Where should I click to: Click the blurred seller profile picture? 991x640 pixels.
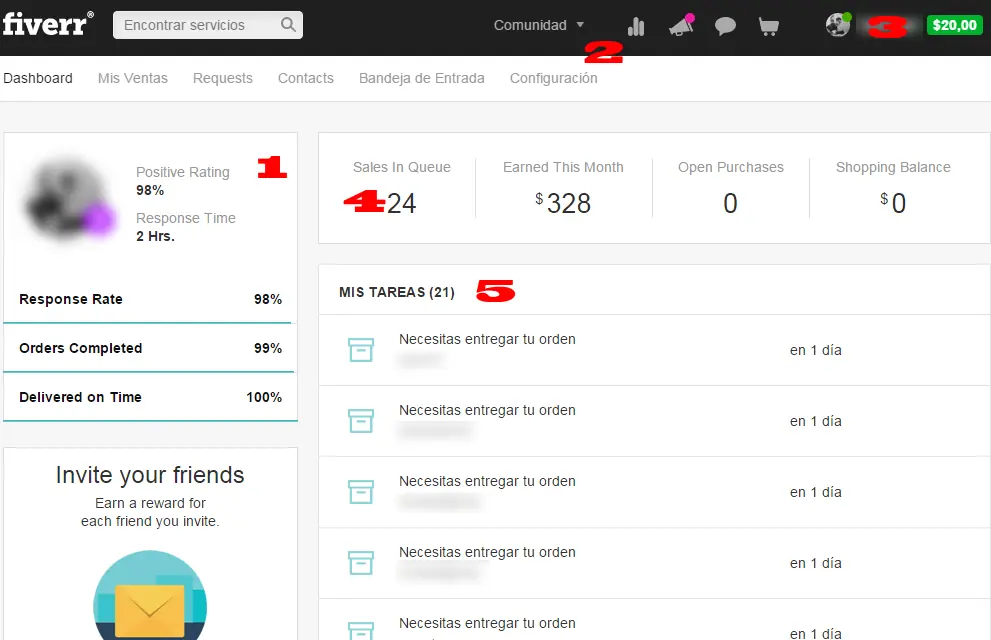(68, 200)
